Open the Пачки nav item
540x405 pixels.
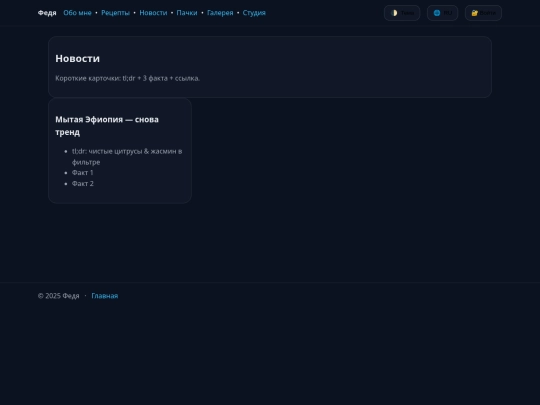pyautogui.click(x=187, y=13)
